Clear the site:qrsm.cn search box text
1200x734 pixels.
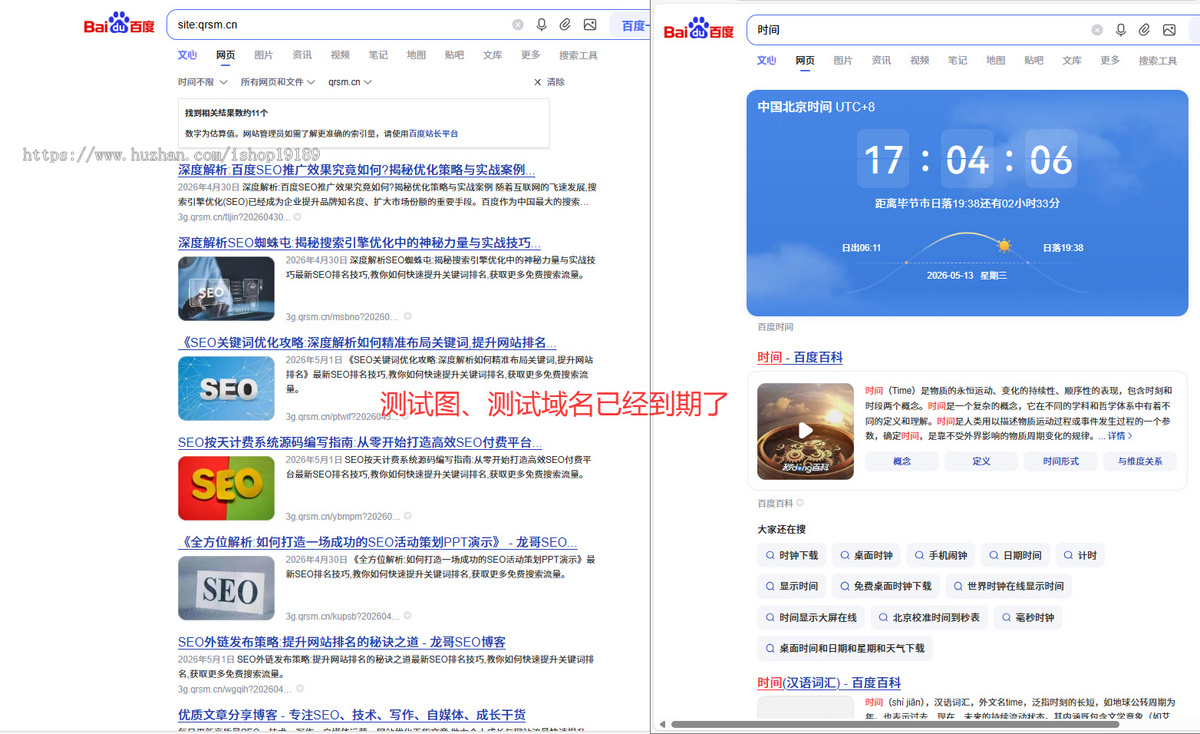pos(517,24)
